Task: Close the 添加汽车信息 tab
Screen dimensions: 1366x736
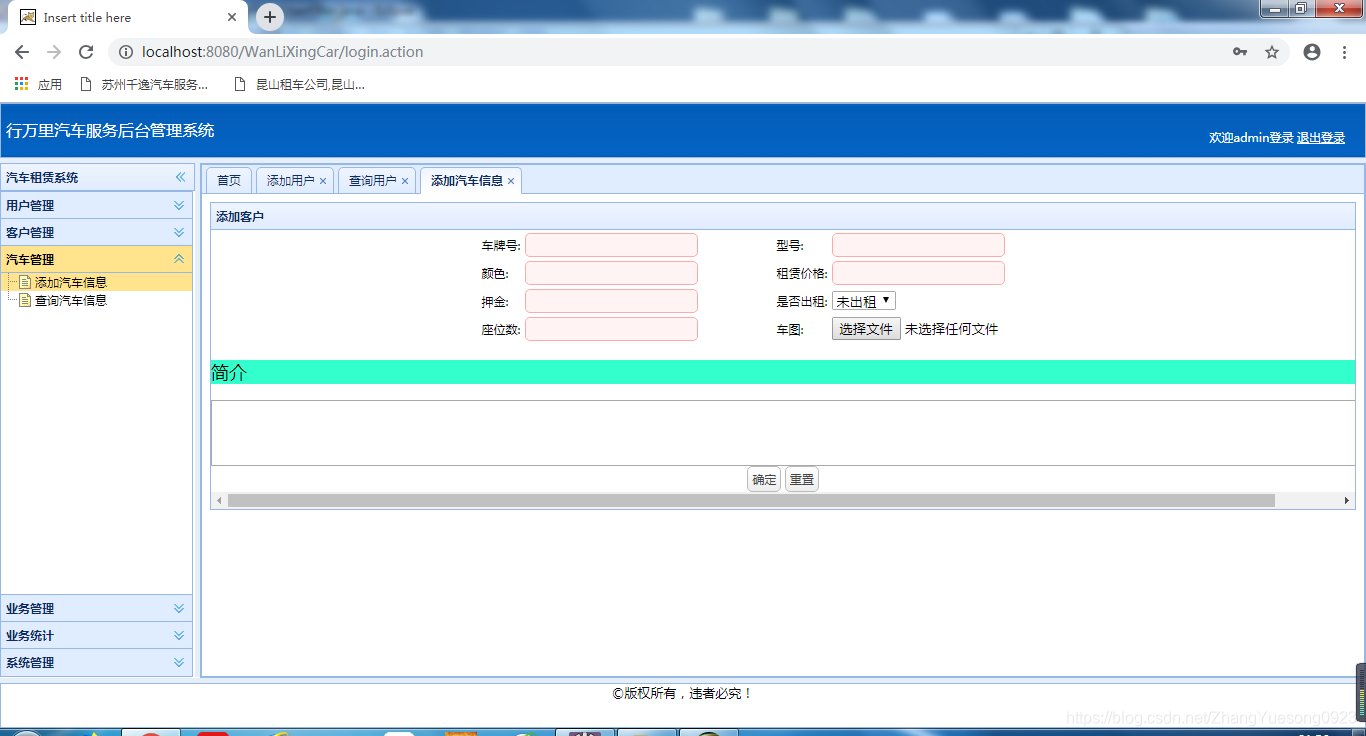Action: (511, 181)
